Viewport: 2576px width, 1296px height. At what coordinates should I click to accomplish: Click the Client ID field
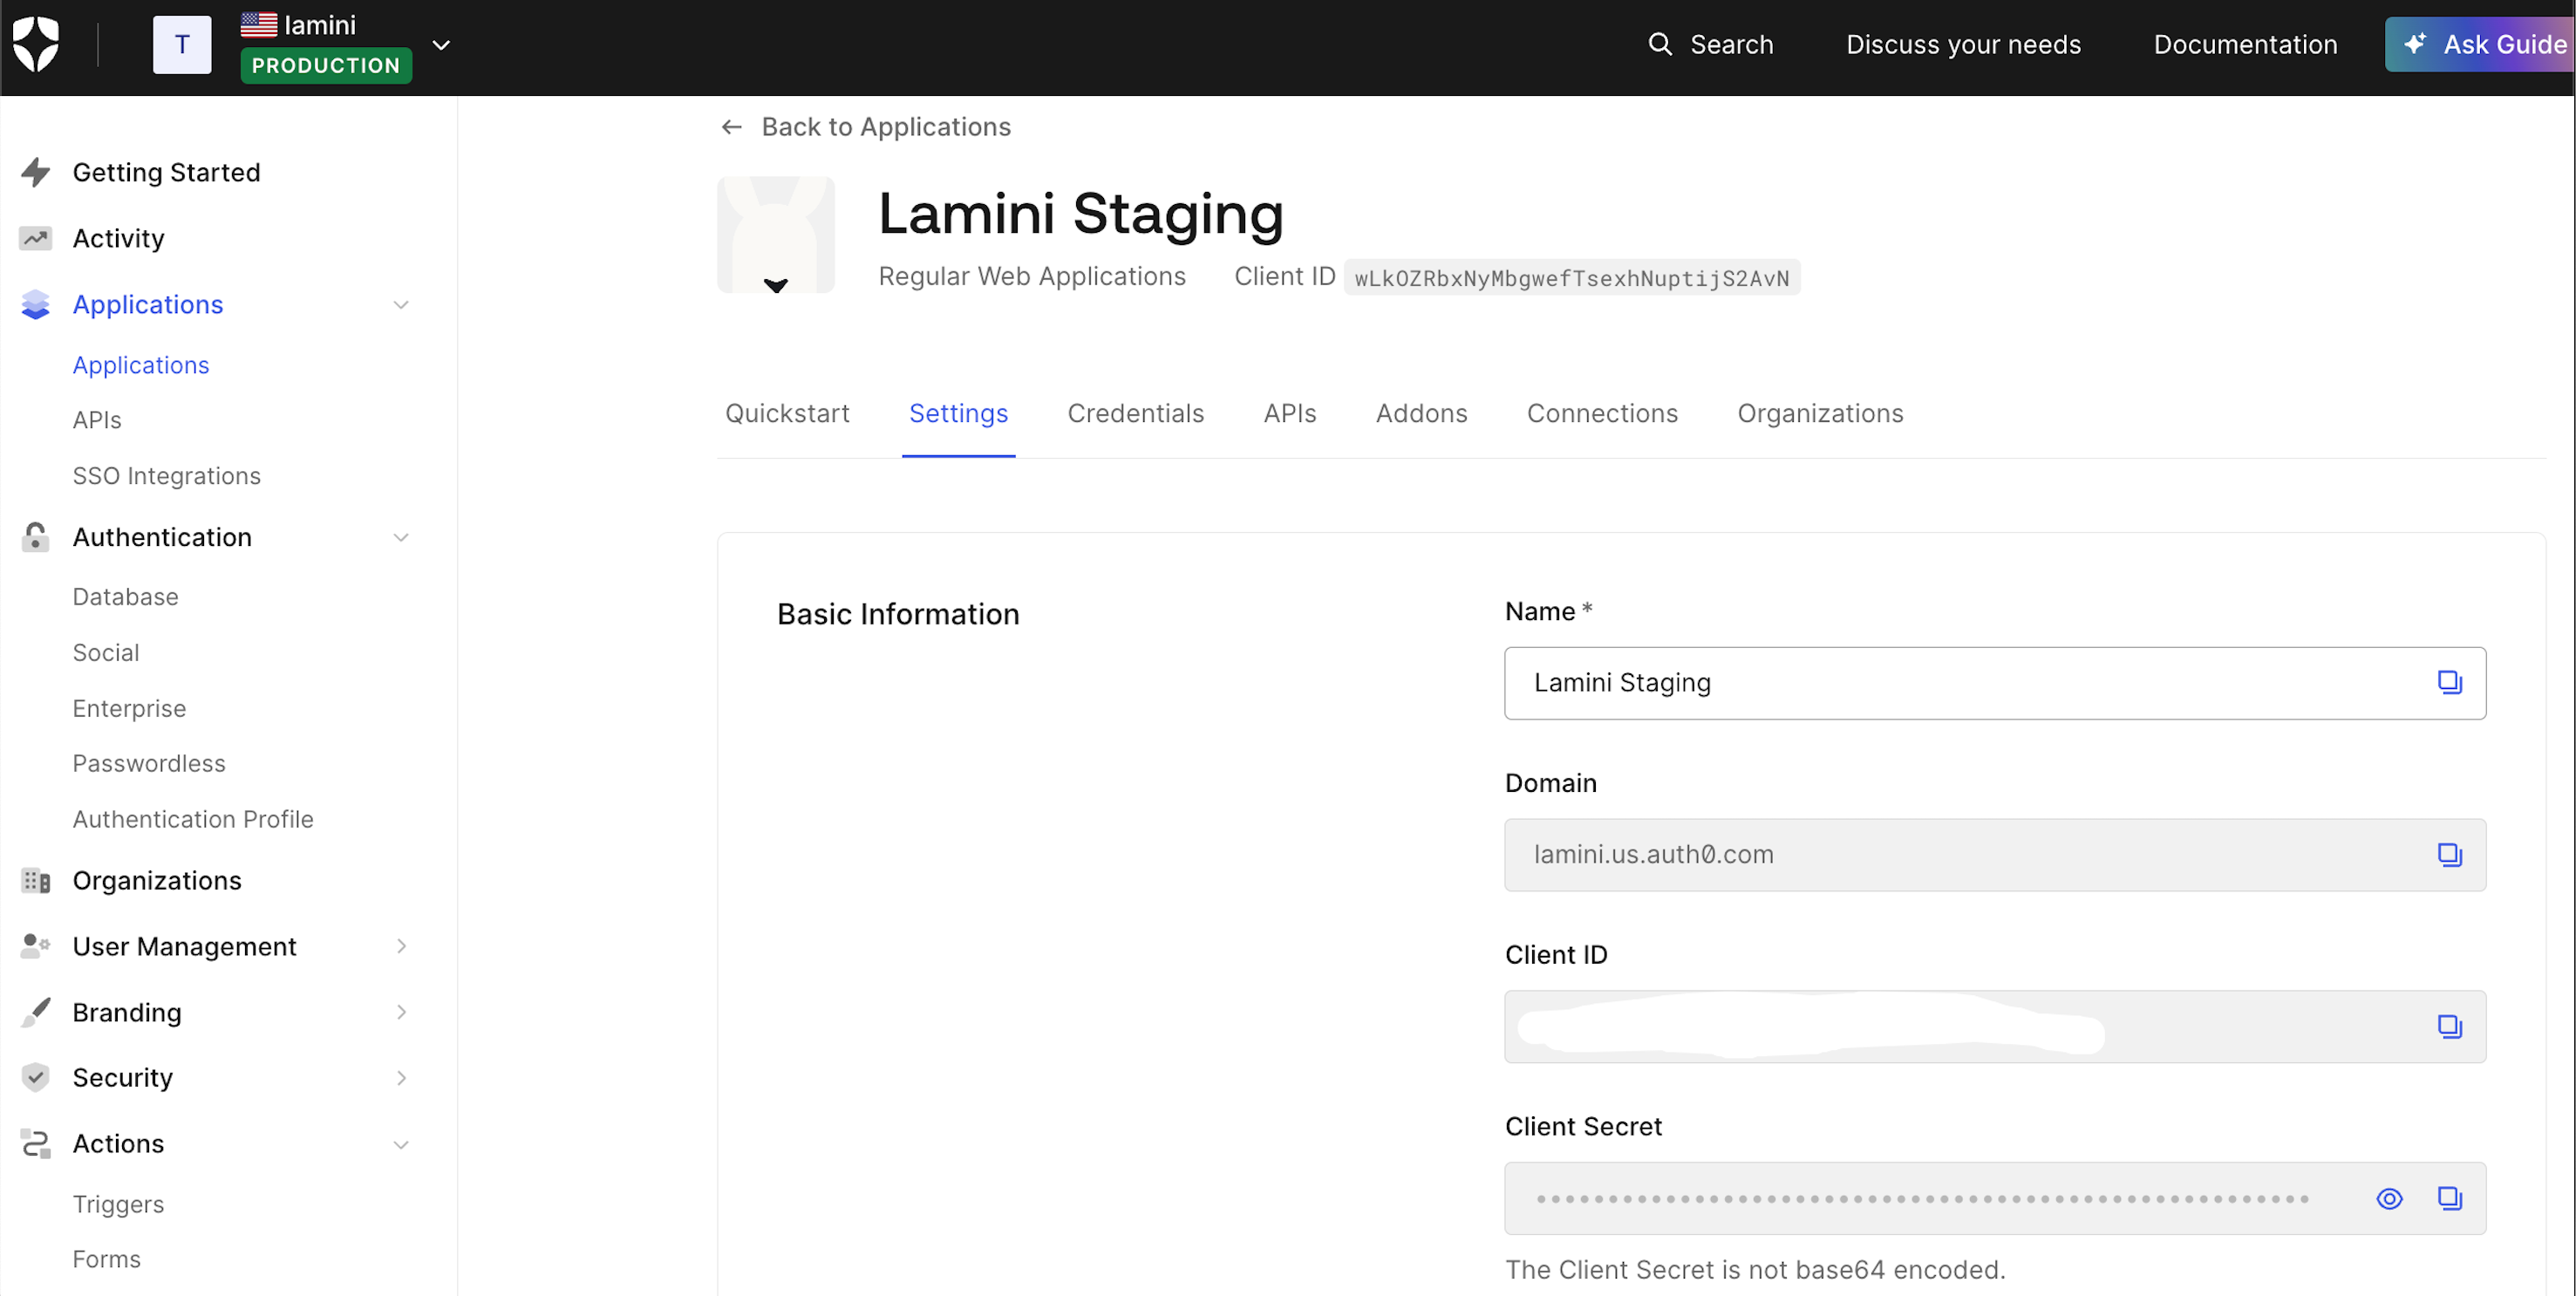point(1995,1027)
